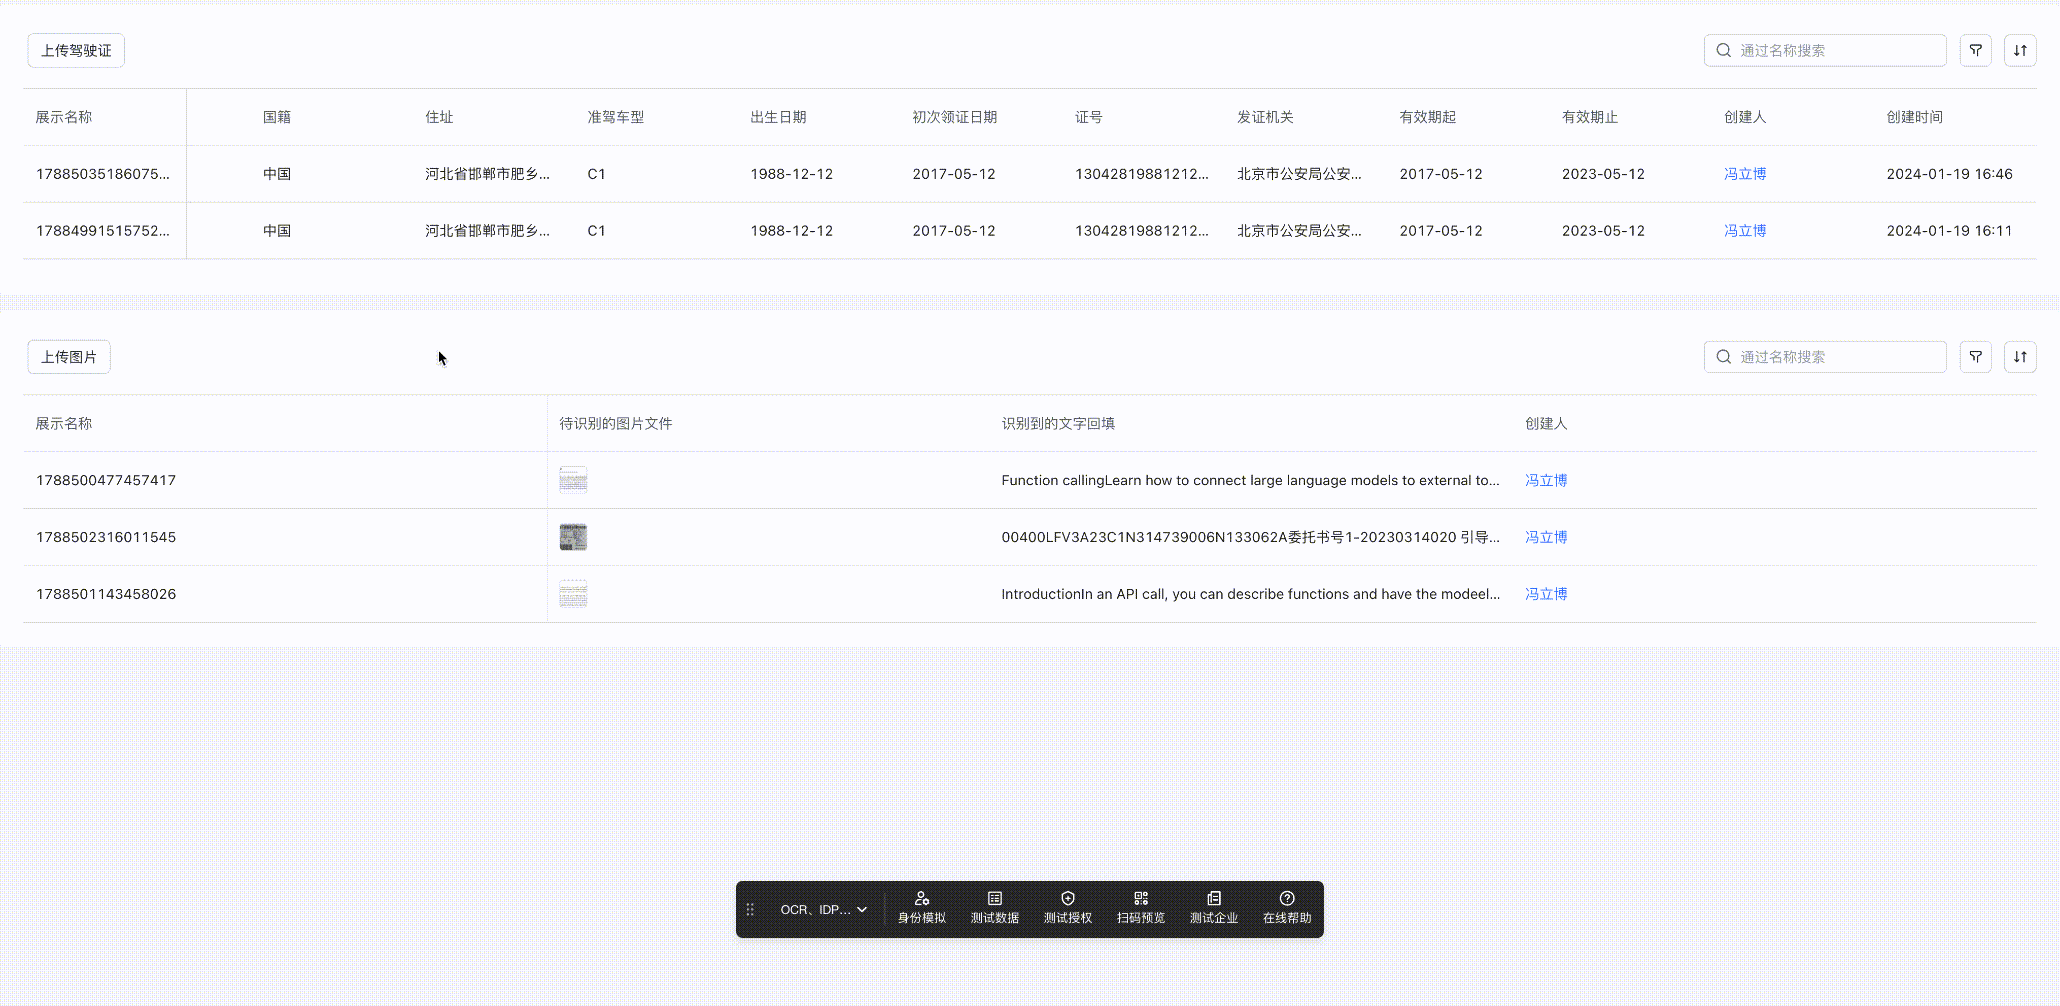Click the toolbar drag handle dots
The image size is (2060, 1006).
tap(750, 909)
